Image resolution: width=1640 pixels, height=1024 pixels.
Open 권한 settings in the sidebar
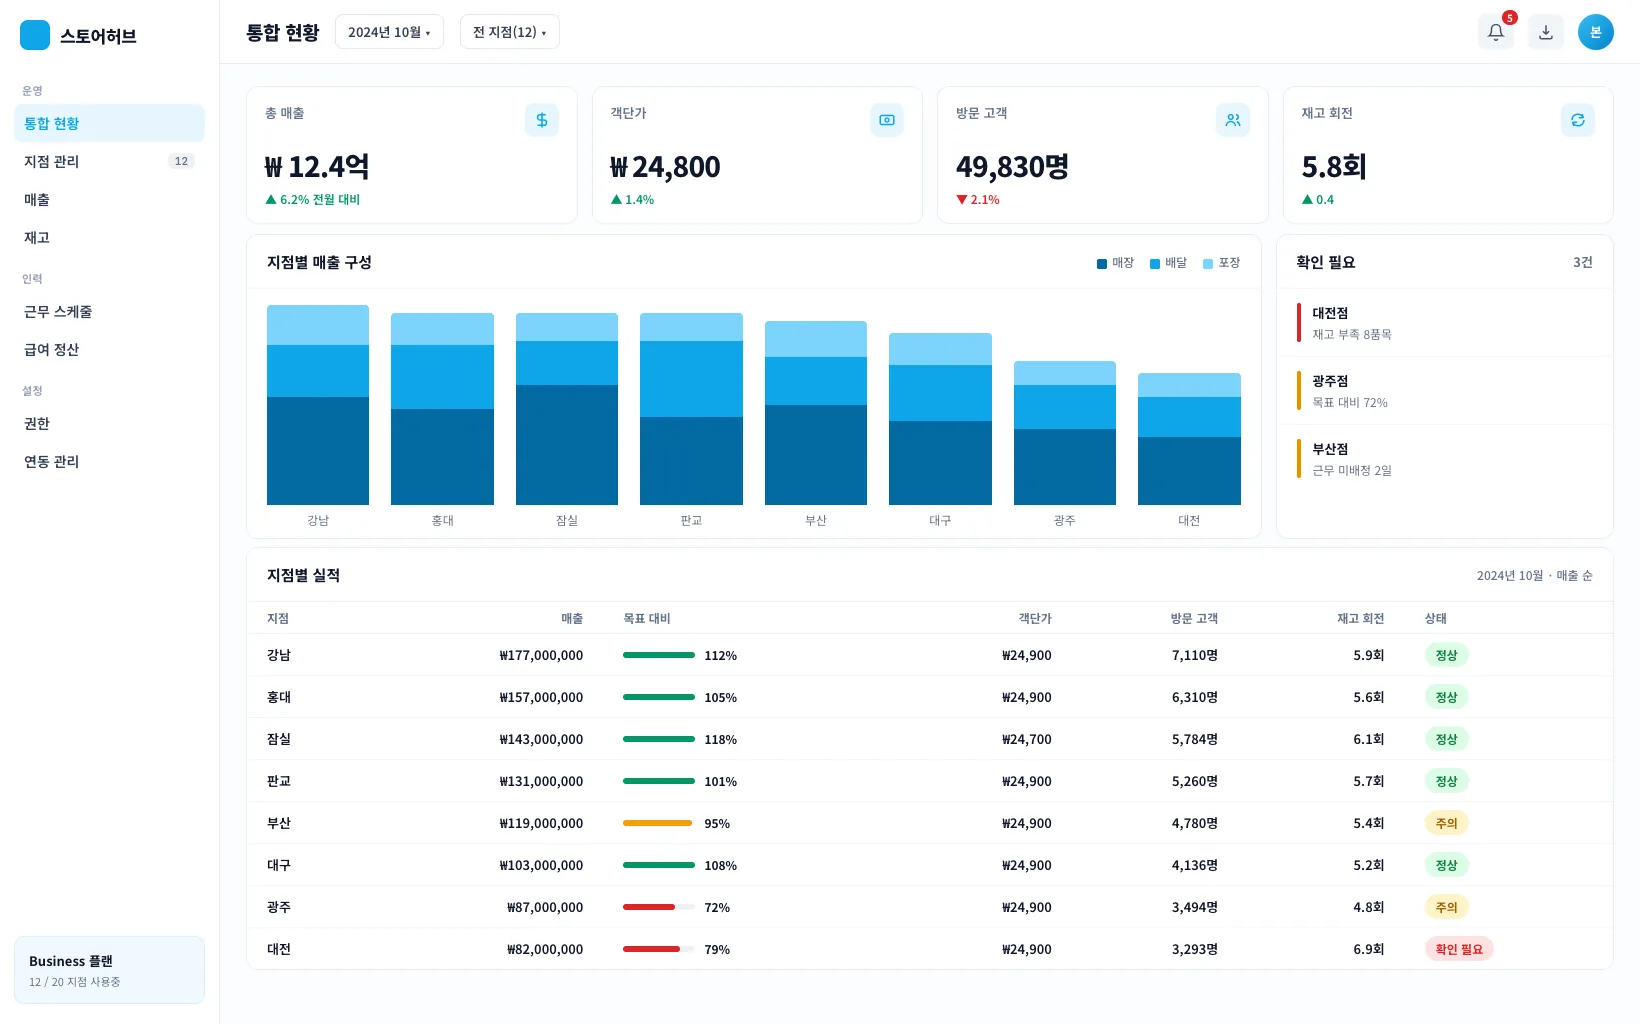(109, 423)
